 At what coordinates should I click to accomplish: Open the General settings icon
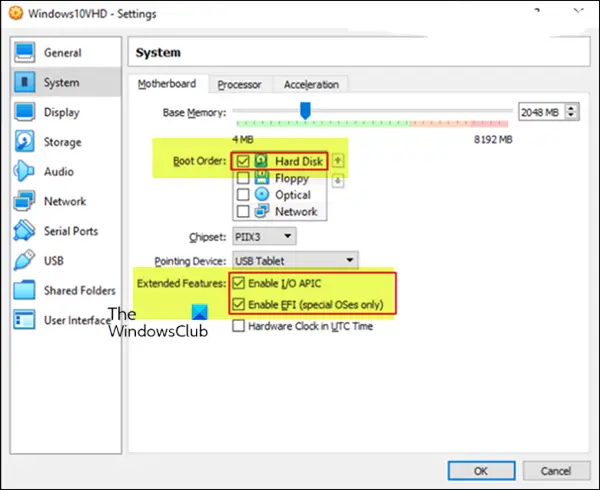(24, 52)
